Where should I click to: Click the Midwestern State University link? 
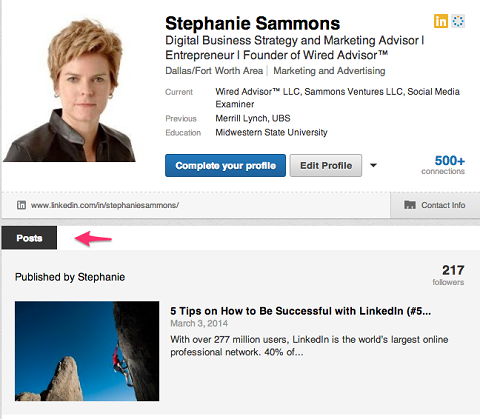(271, 132)
